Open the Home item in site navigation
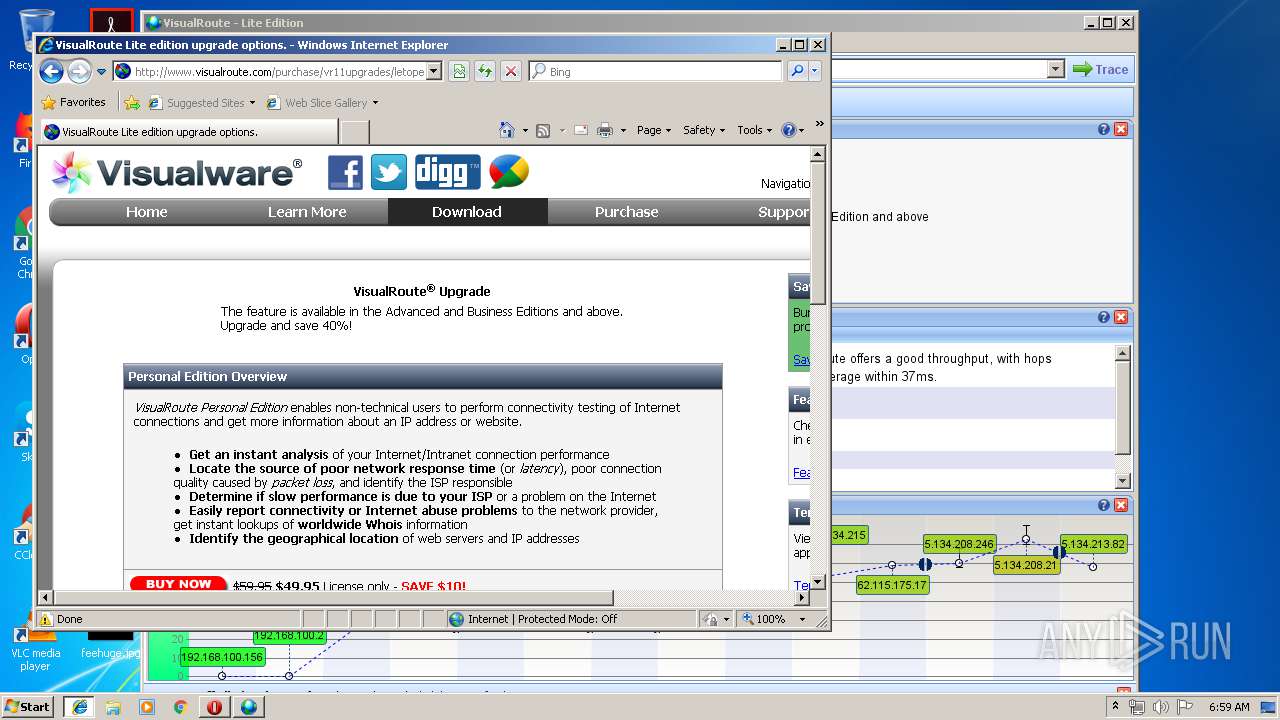1280x720 pixels. coord(147,212)
